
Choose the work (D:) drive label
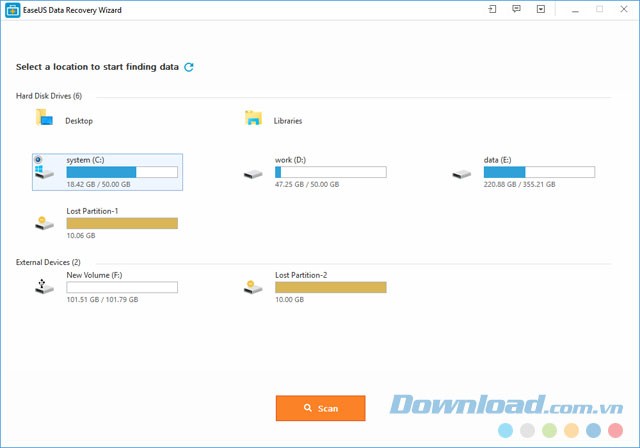pos(291,160)
